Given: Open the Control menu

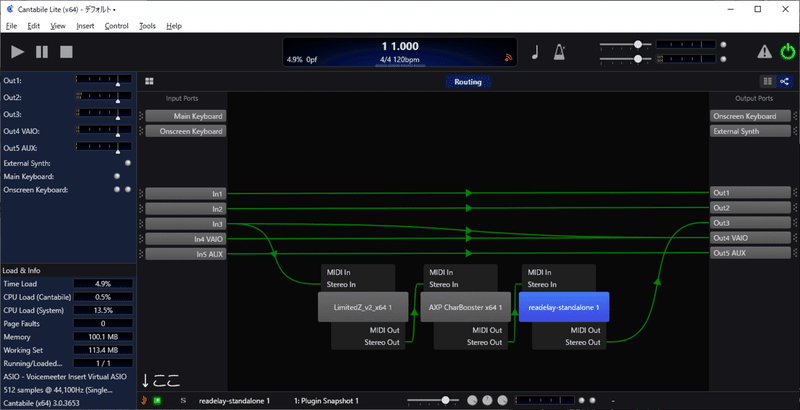Looking at the screenshot, I should tap(116, 26).
